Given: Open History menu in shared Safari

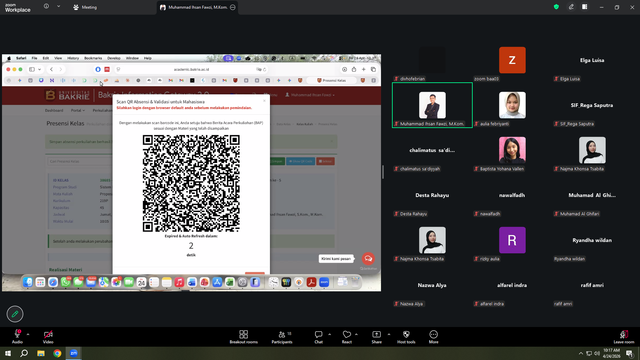Looking at the screenshot, I should coord(73,58).
